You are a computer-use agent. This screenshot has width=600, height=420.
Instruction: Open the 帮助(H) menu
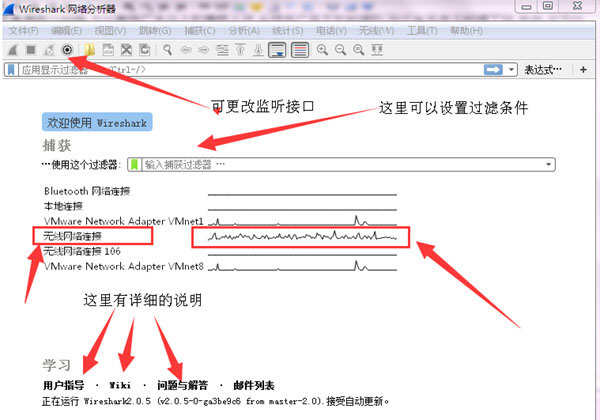click(466, 31)
